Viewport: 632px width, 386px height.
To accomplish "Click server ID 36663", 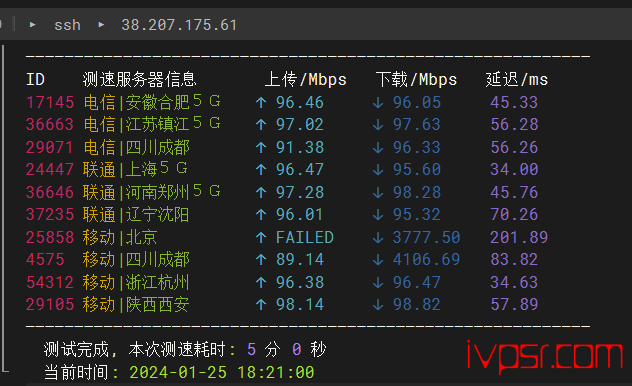I will [50, 125].
